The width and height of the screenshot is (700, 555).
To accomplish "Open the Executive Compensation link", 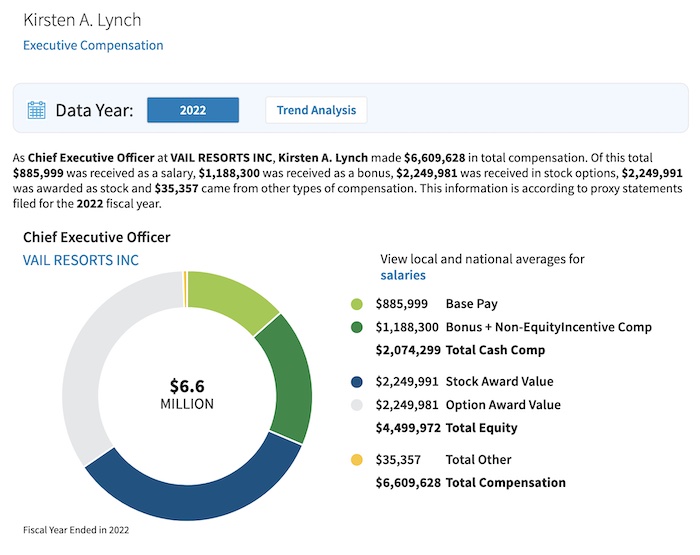I will [93, 45].
